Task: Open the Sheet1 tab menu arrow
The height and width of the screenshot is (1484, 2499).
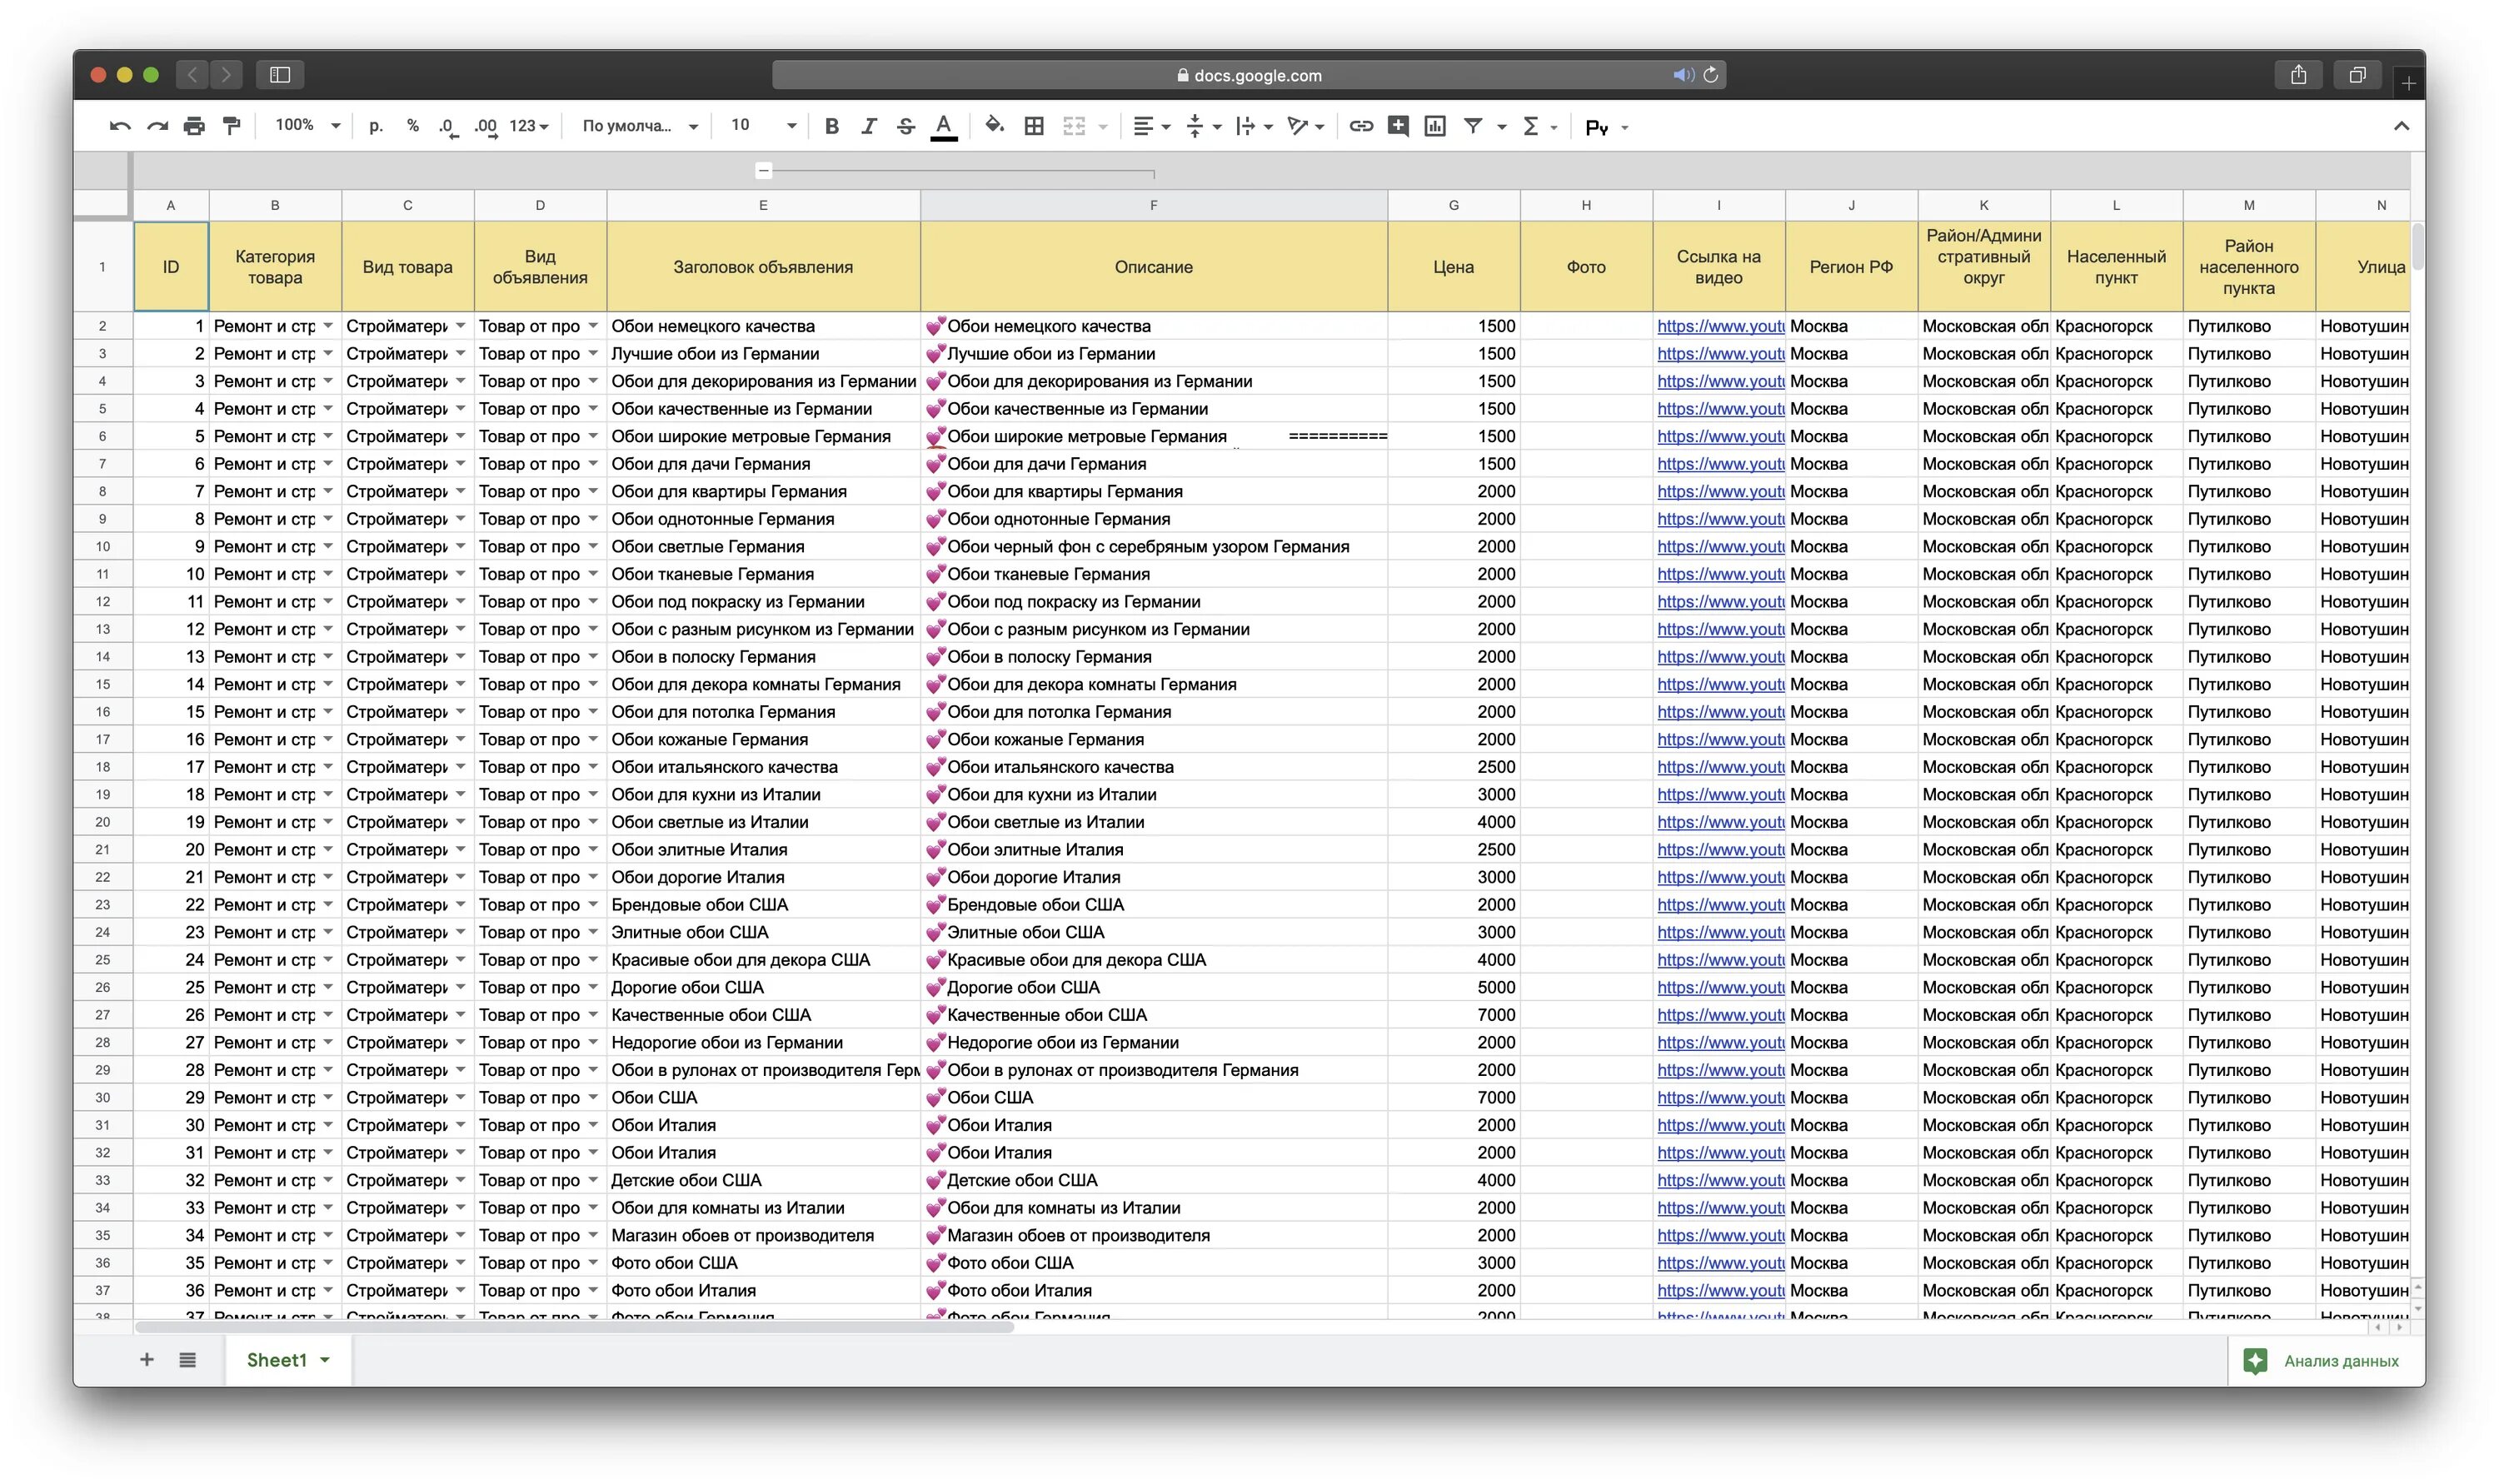Action: point(325,1360)
